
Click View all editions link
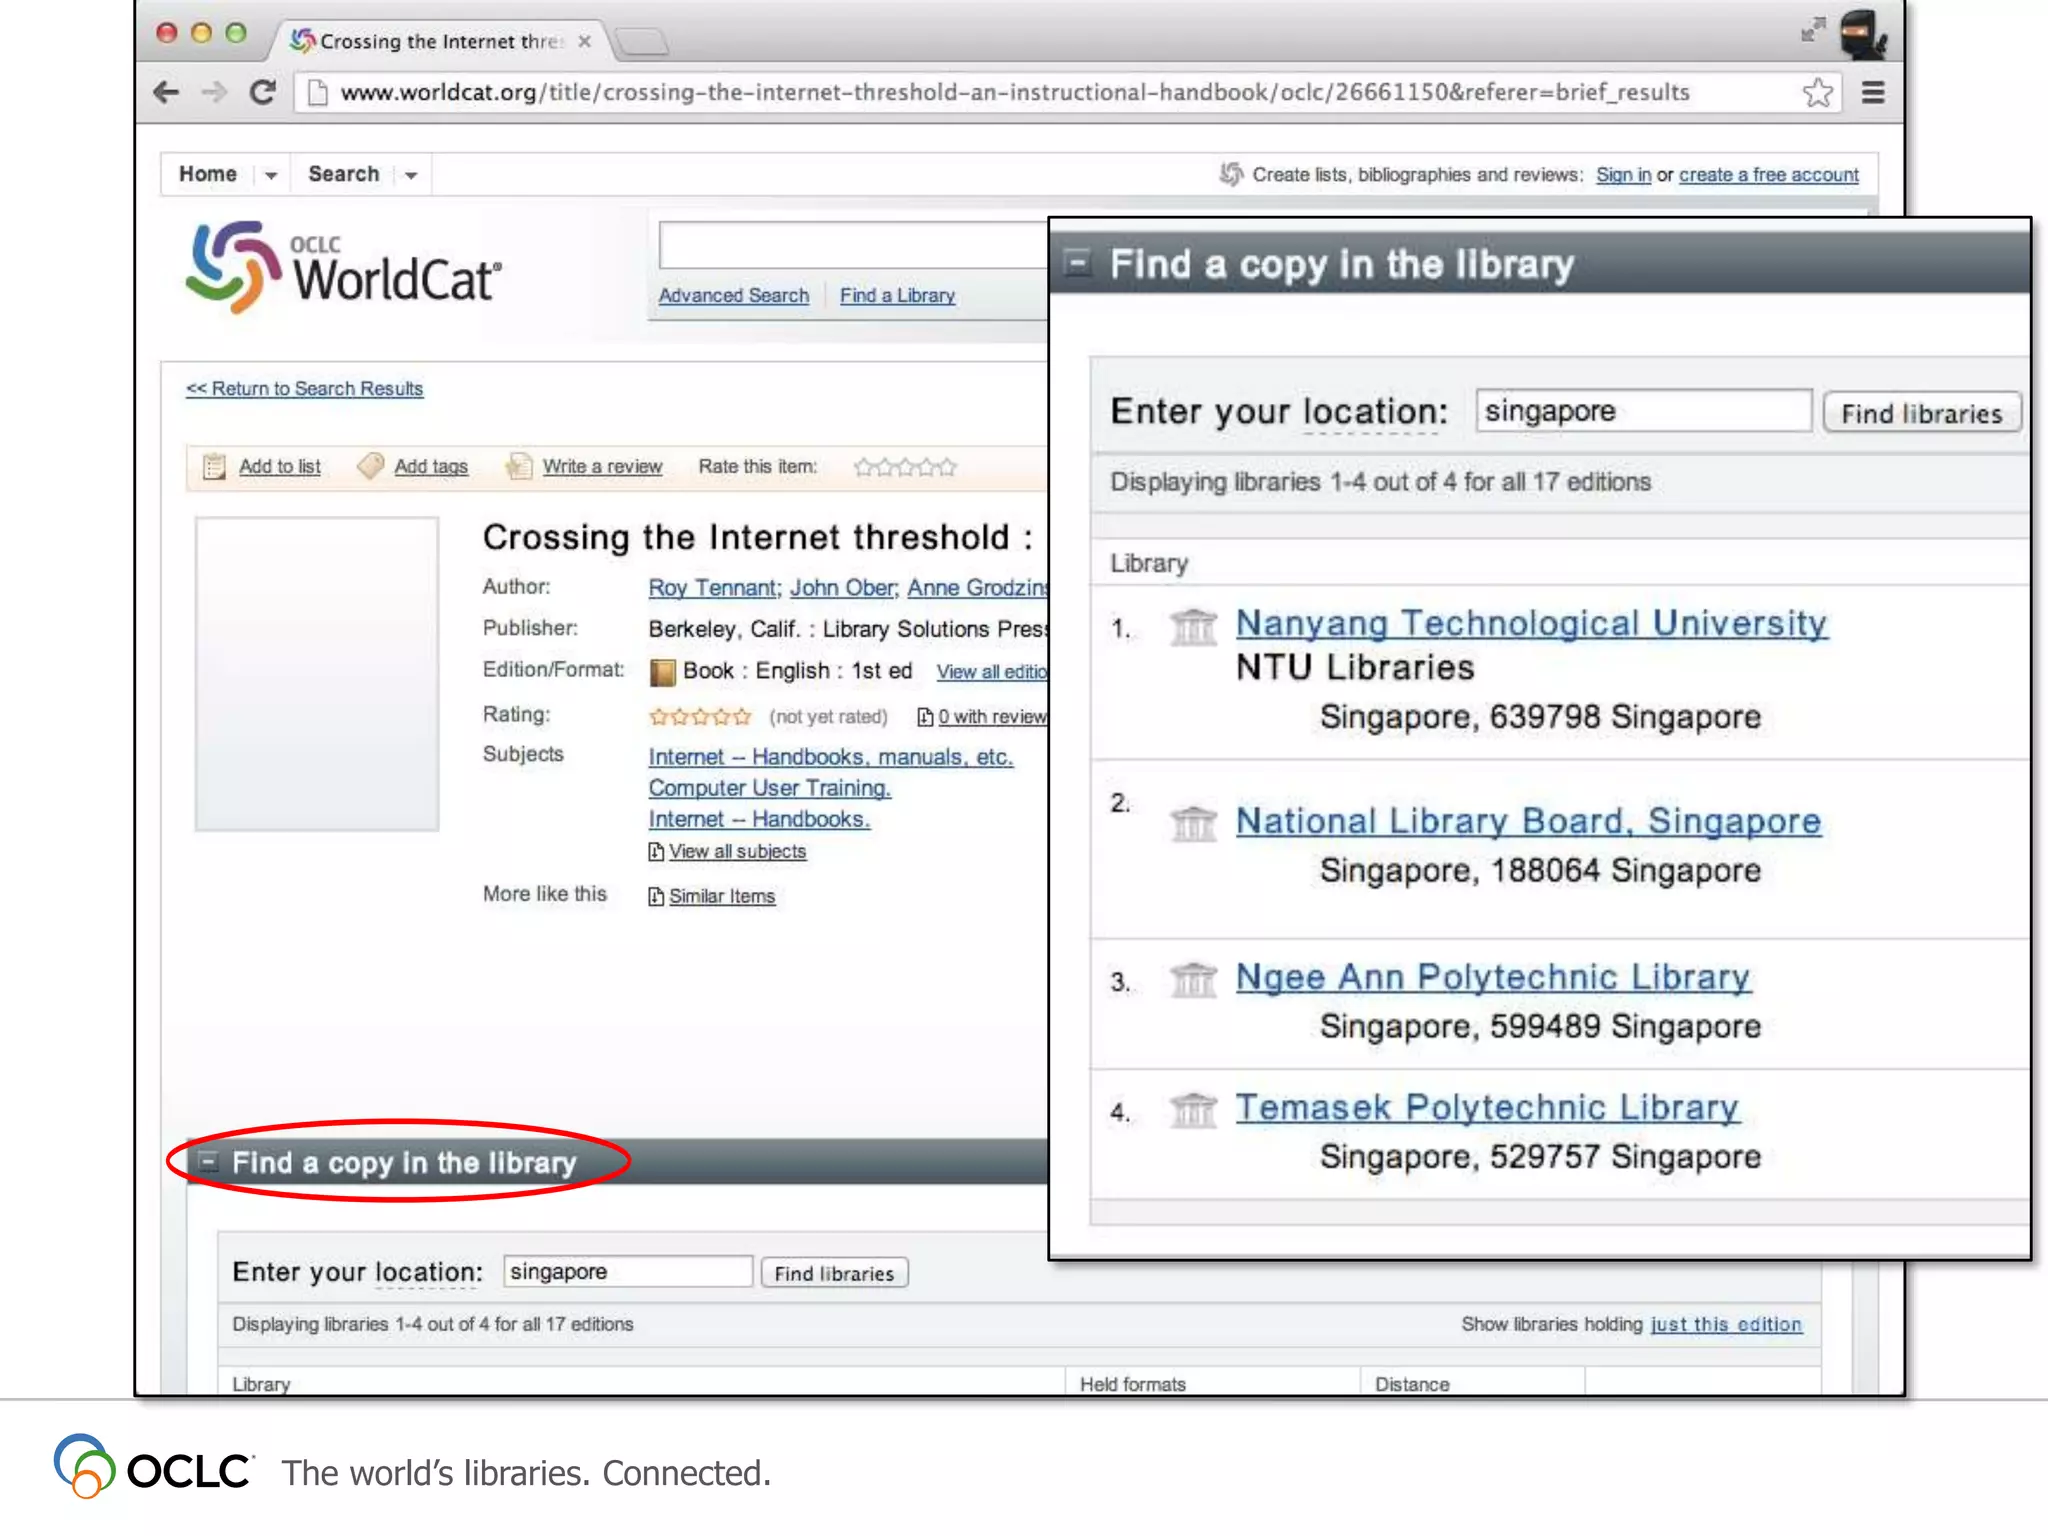[992, 672]
